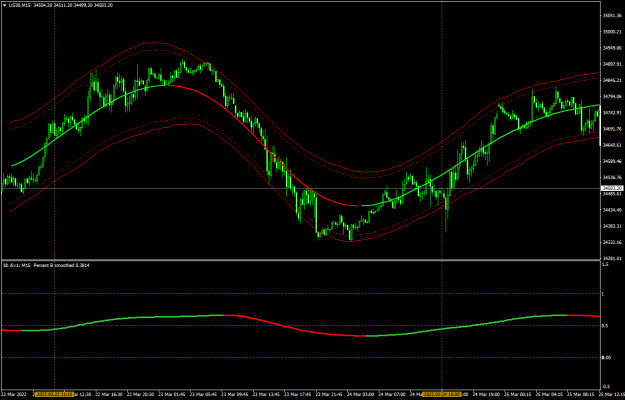Click the 23 Mar 17:45 time label
The image size is (625, 400).
299,394
